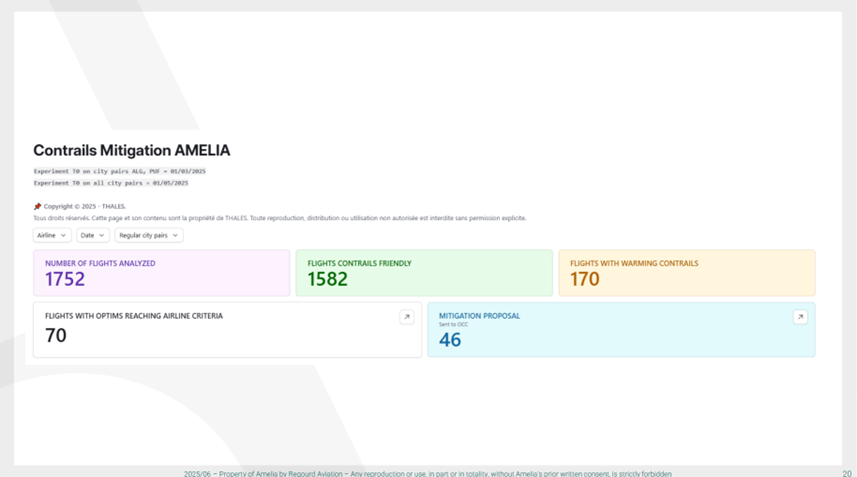Click the Experiment T0 on city pairs ALG line
Viewport: 857px width, 477px height.
tap(119, 172)
